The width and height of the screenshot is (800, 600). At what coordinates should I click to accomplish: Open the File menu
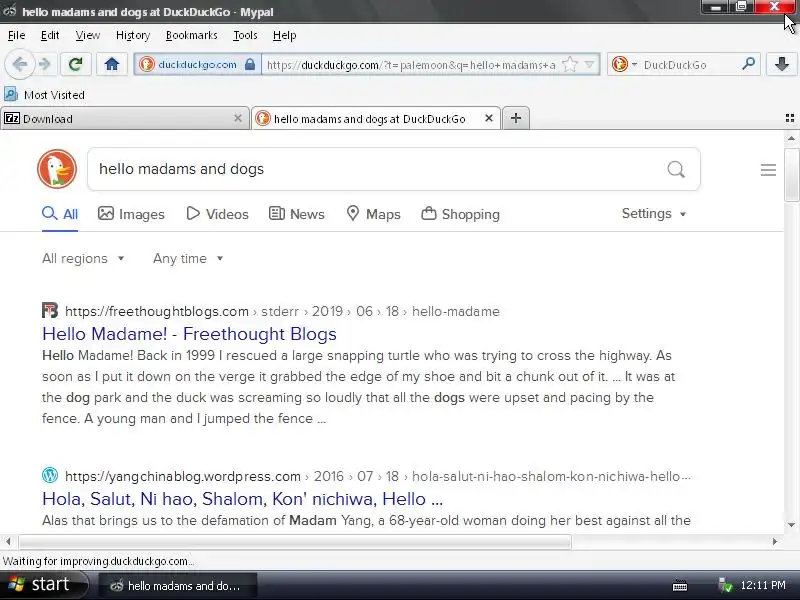[17, 35]
